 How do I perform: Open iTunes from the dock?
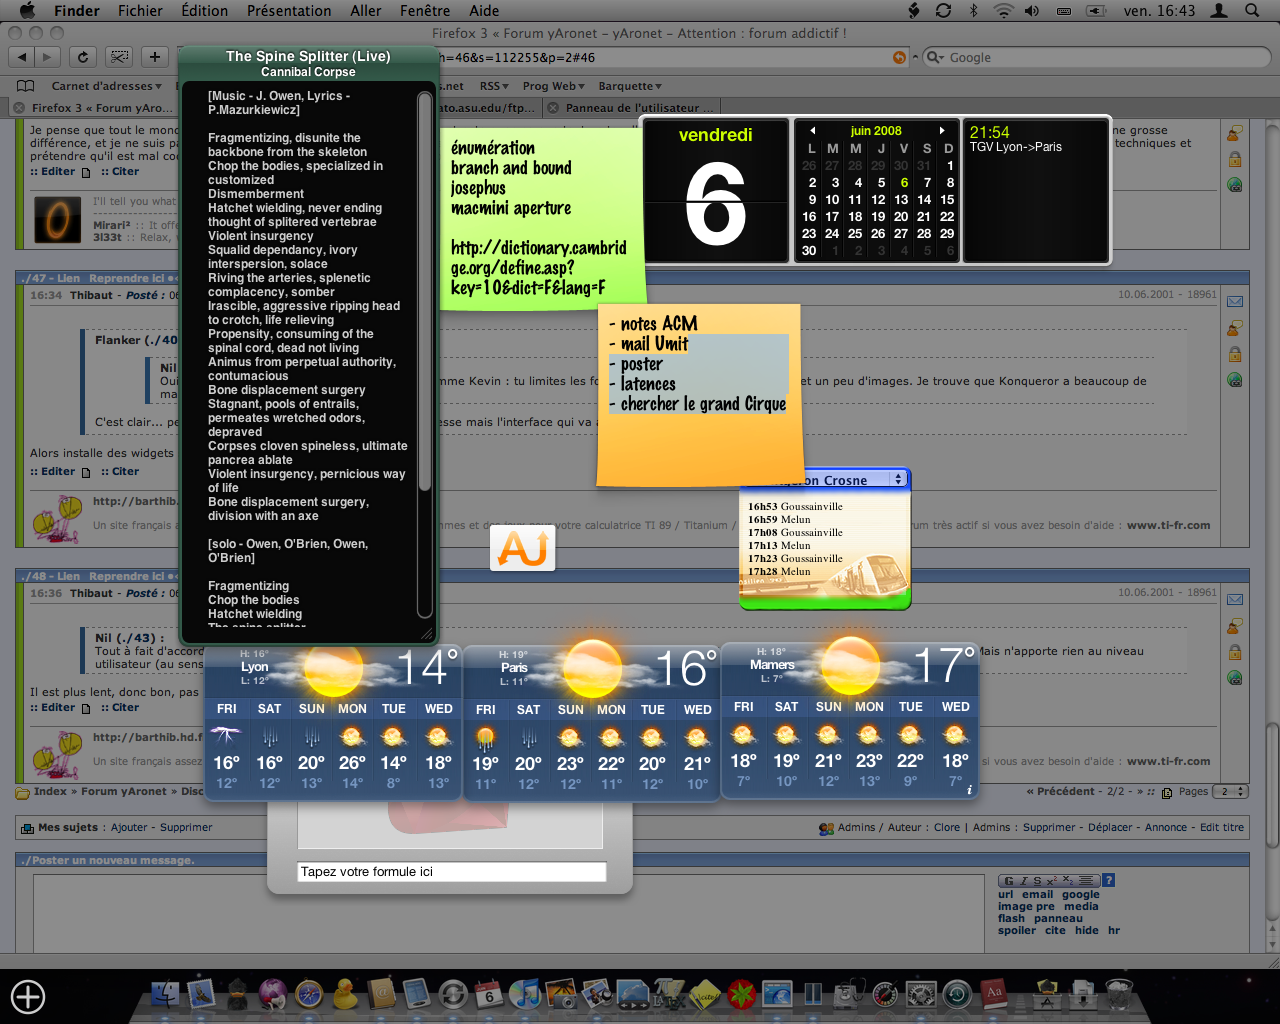pos(524,994)
